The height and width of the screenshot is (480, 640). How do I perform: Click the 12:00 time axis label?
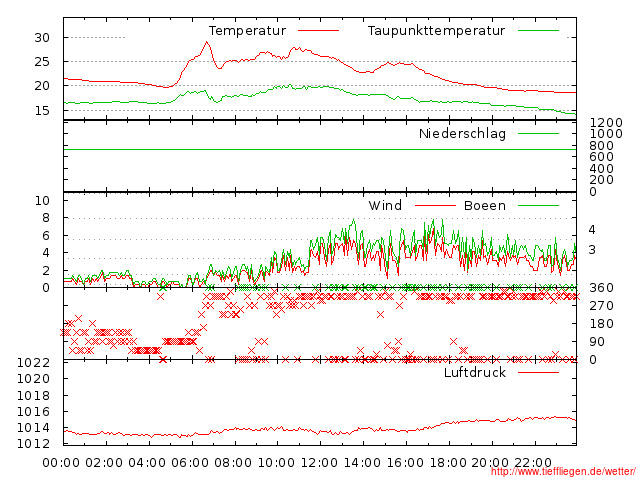point(319,463)
